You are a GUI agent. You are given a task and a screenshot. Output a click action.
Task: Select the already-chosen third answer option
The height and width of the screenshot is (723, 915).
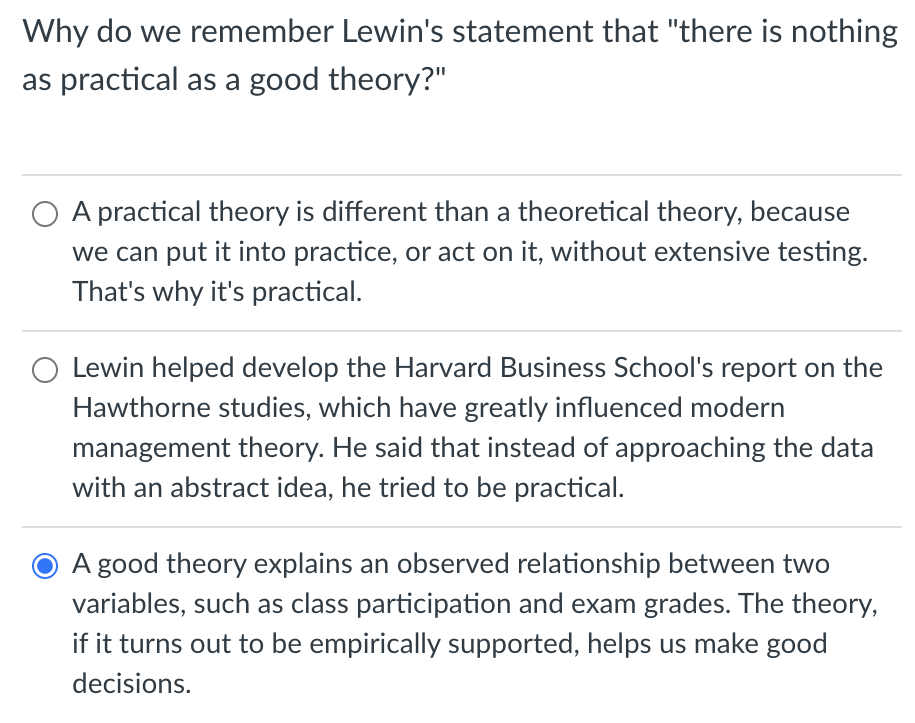pos(44,565)
